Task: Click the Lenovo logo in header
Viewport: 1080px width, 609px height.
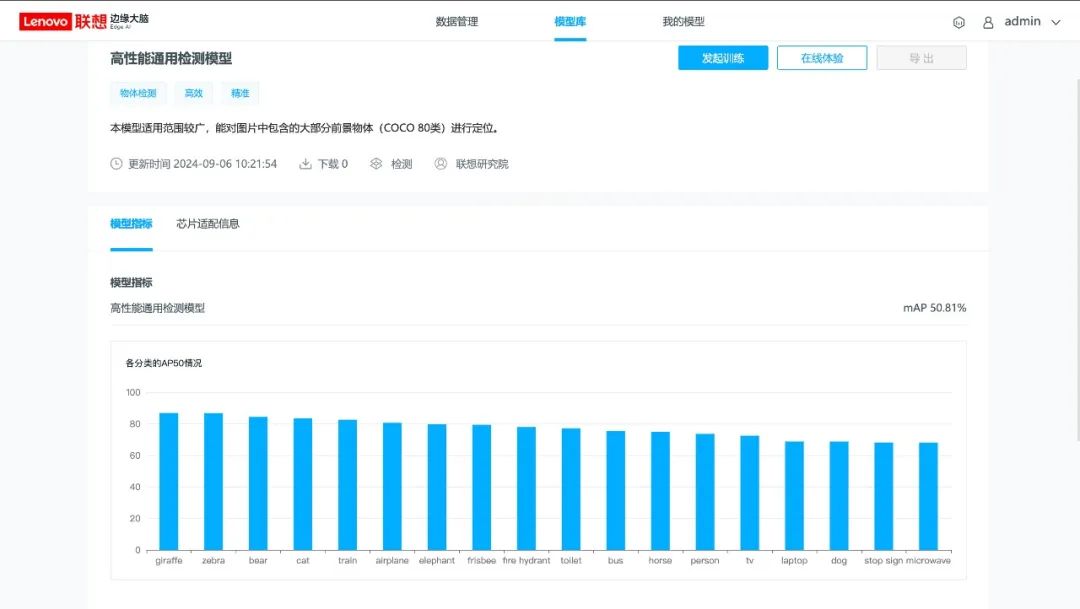Action: click(83, 21)
